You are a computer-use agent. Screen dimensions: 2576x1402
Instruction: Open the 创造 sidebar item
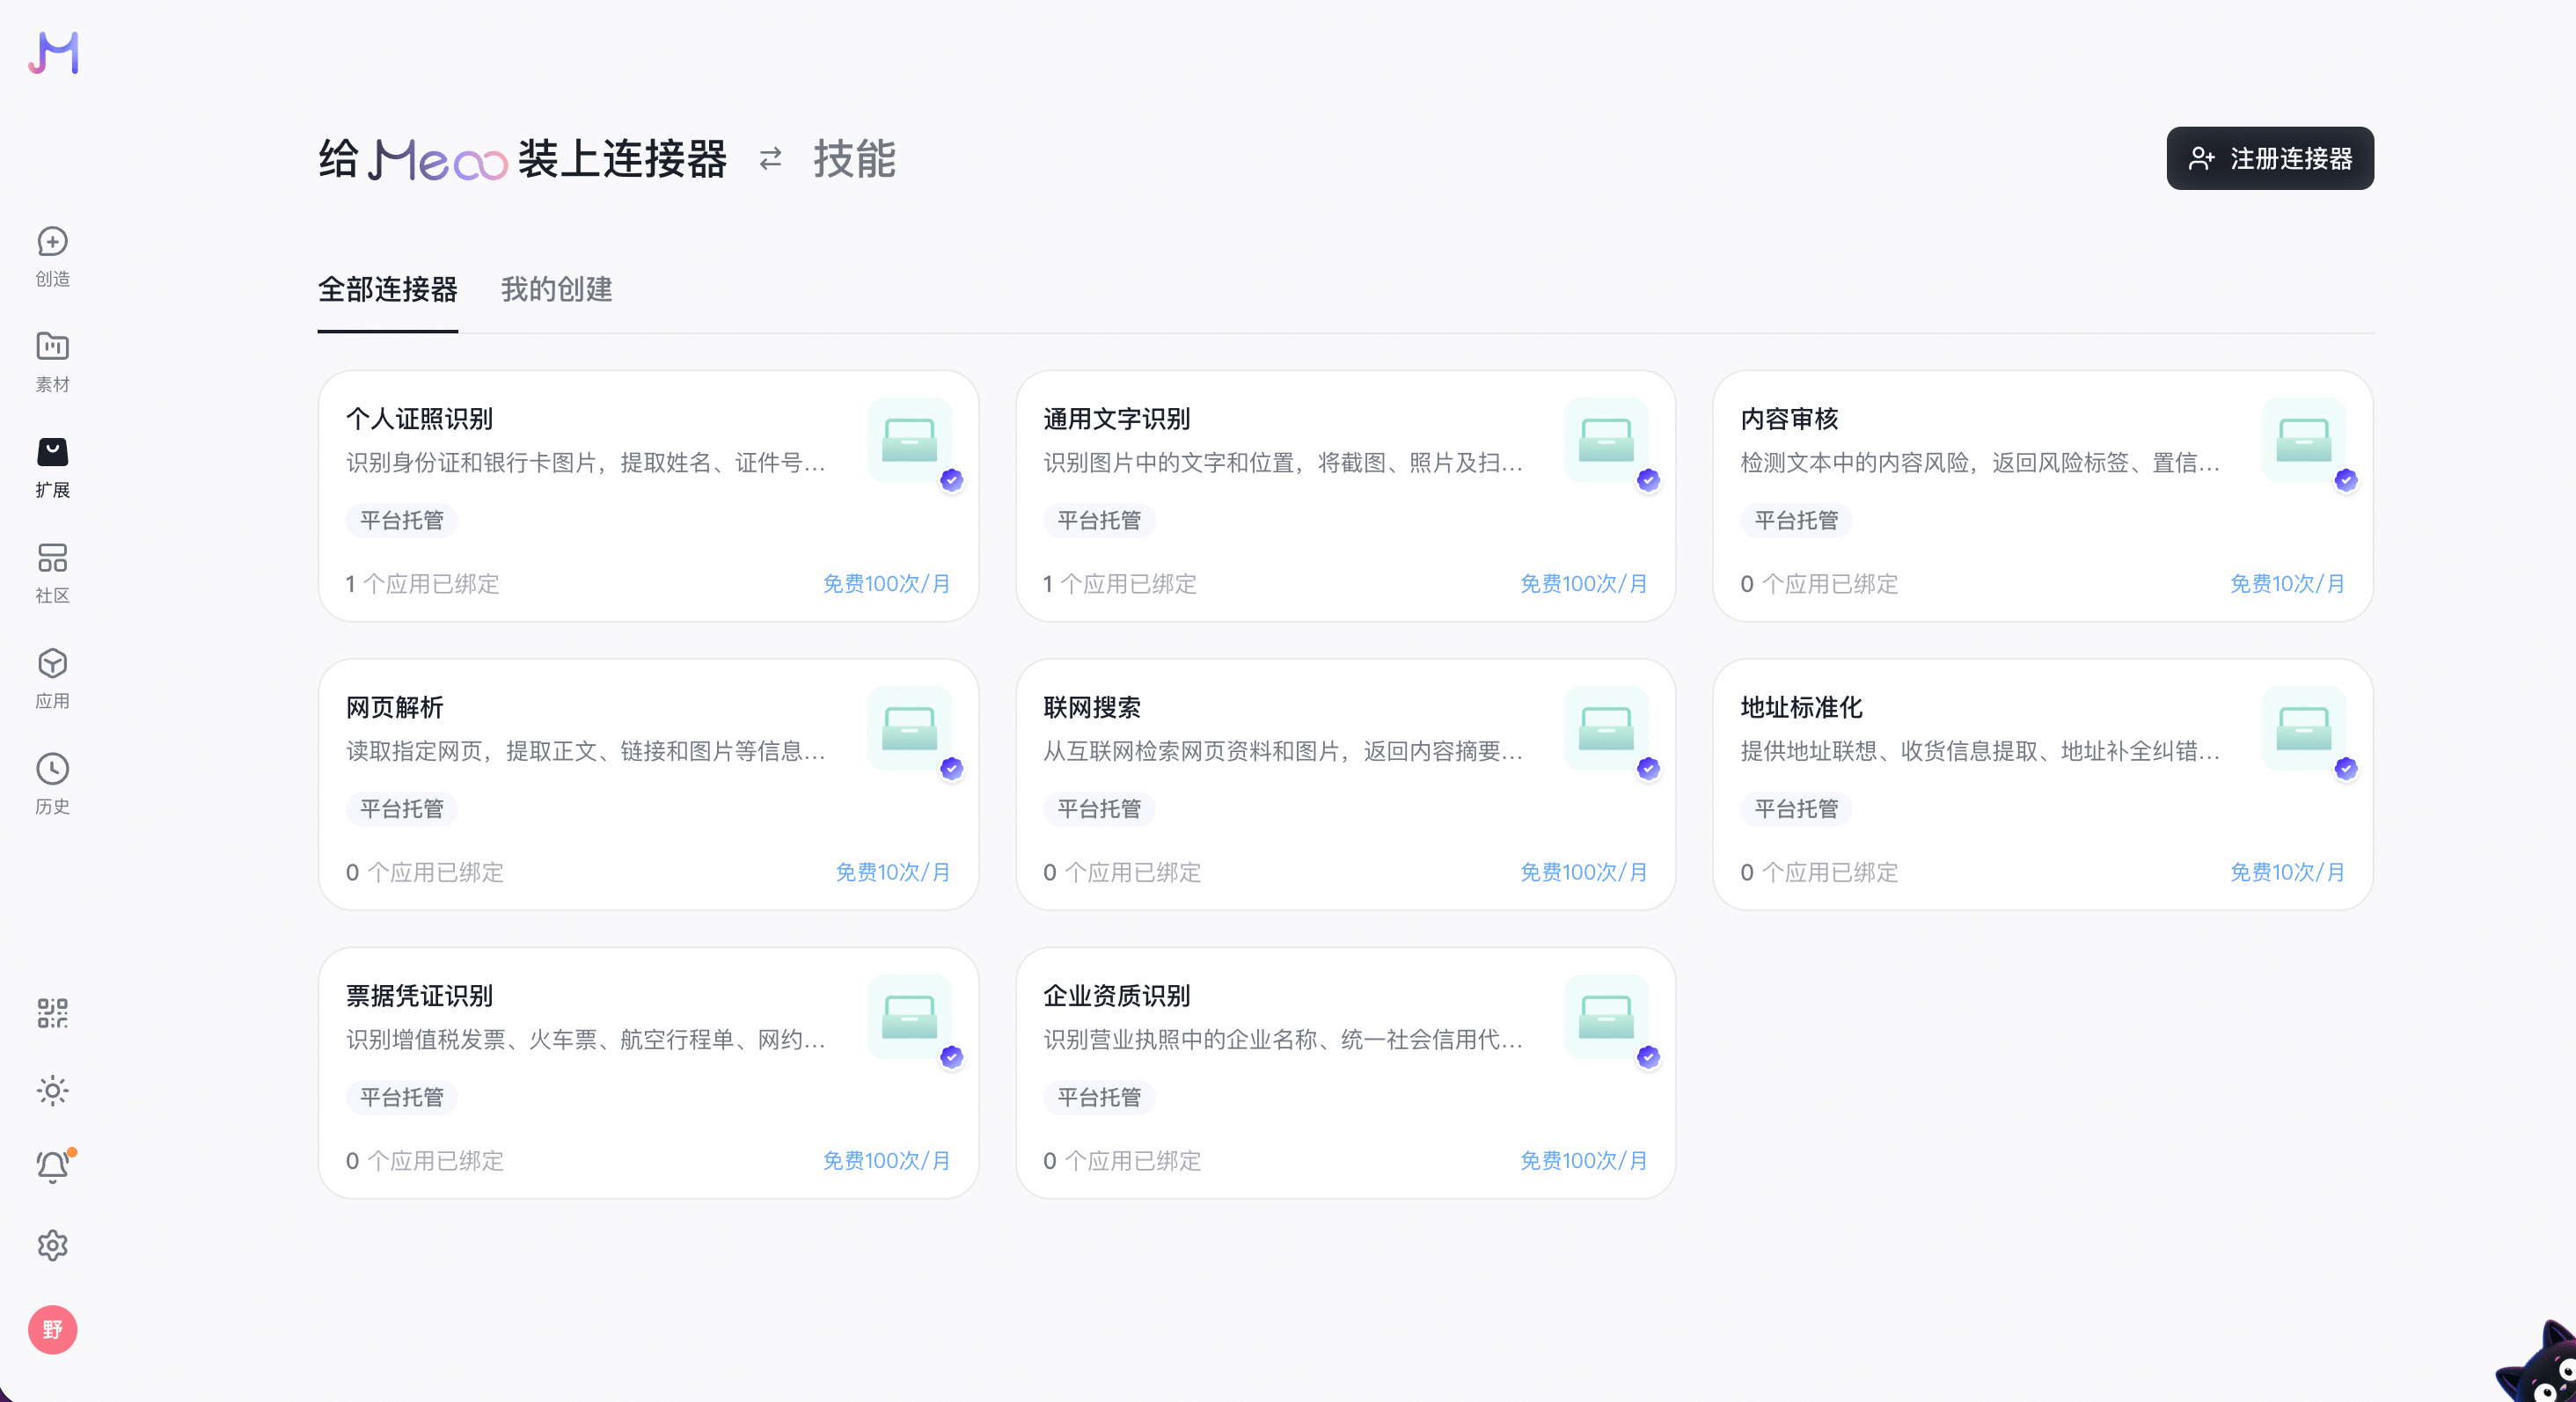click(x=53, y=256)
